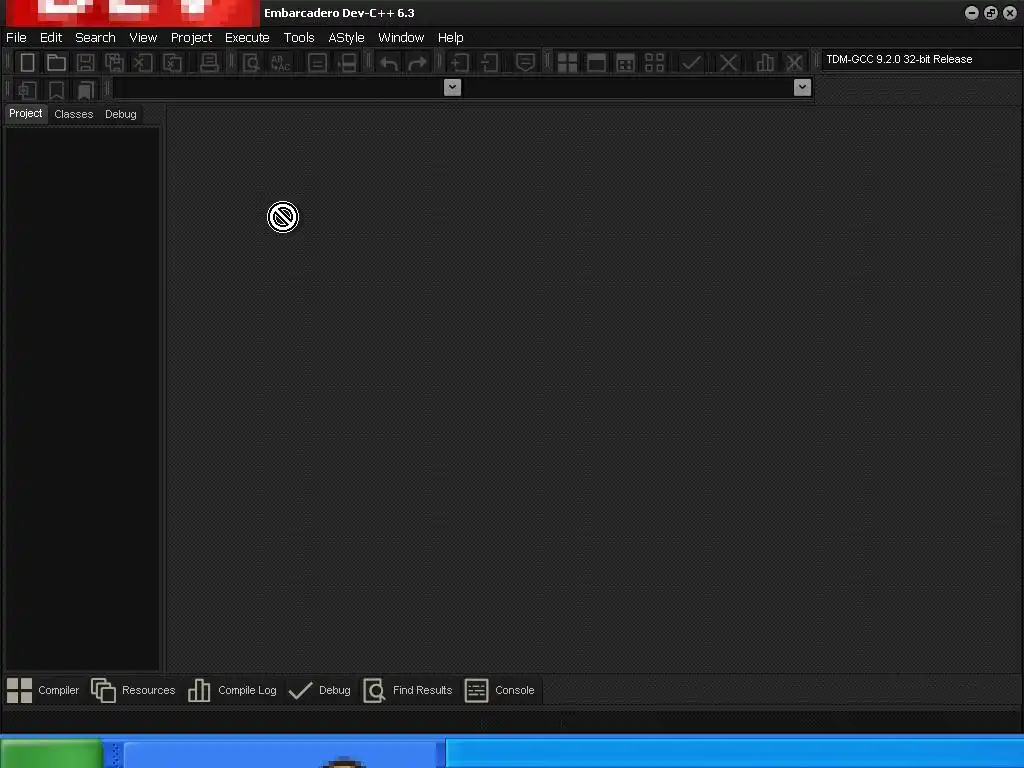Open the Find Results tab

click(408, 690)
